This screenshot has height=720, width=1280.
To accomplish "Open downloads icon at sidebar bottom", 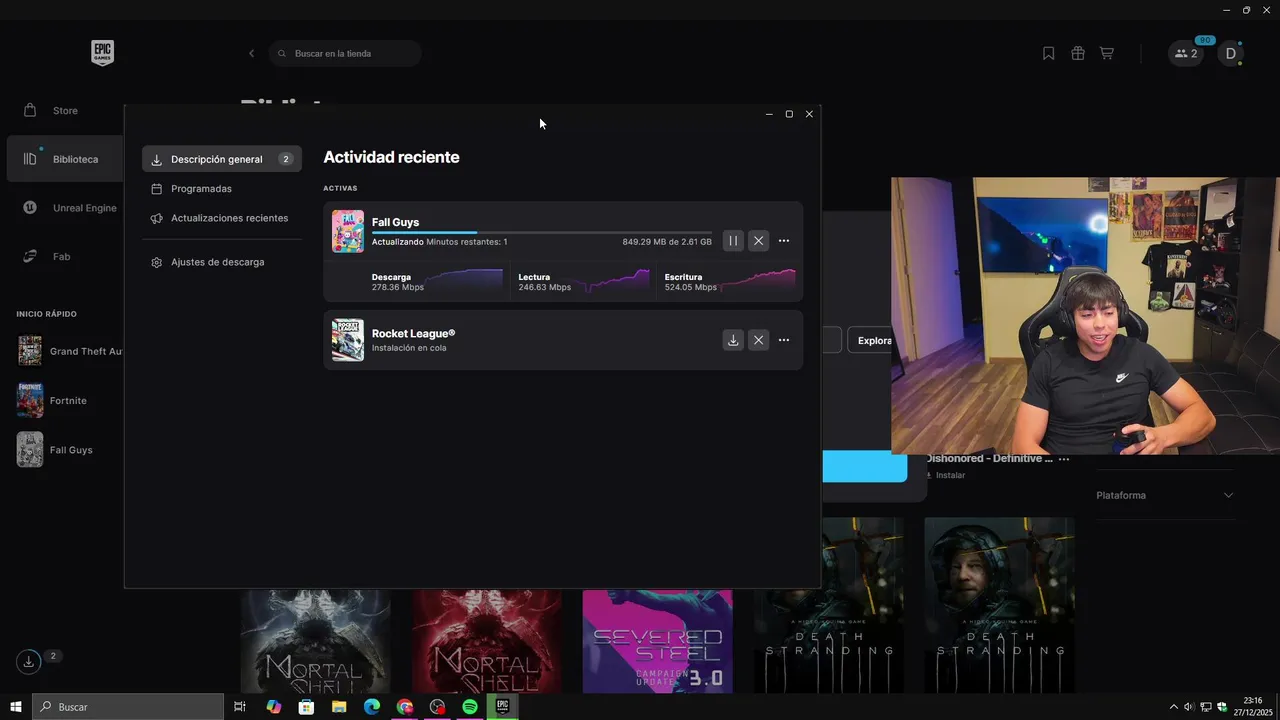I will pos(29,661).
